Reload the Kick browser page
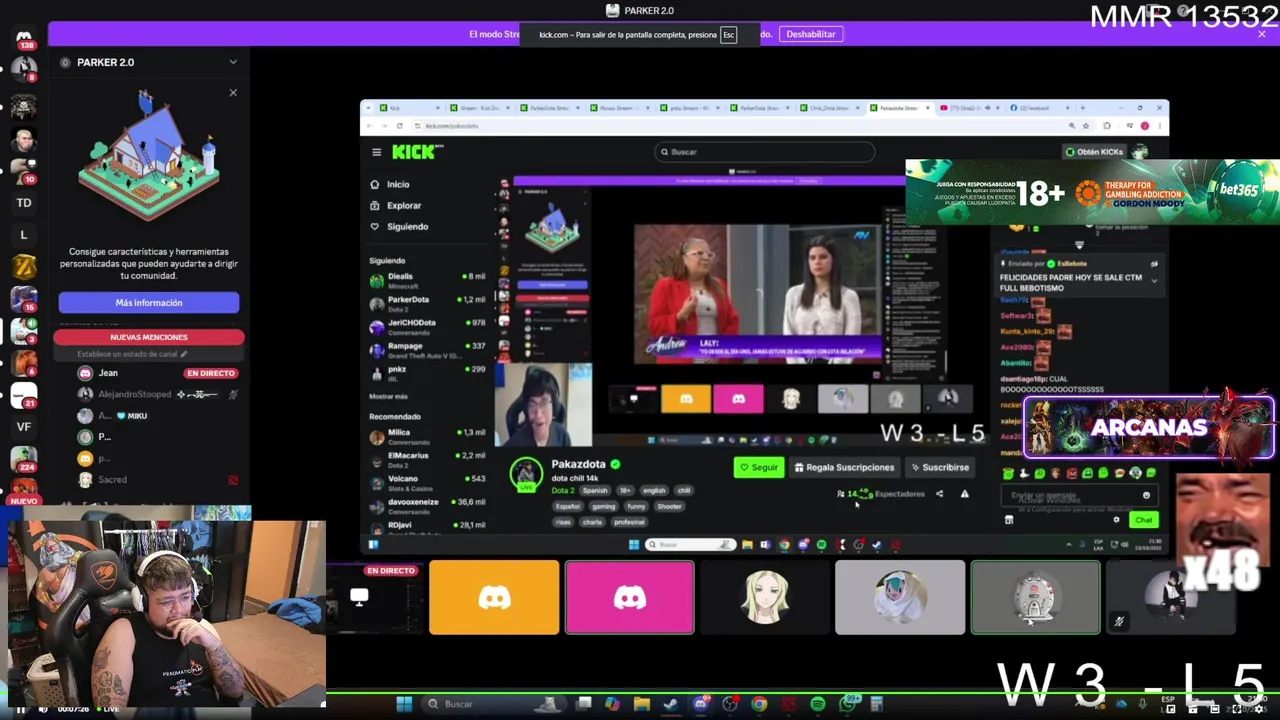This screenshot has width=1280, height=720. pyautogui.click(x=399, y=126)
